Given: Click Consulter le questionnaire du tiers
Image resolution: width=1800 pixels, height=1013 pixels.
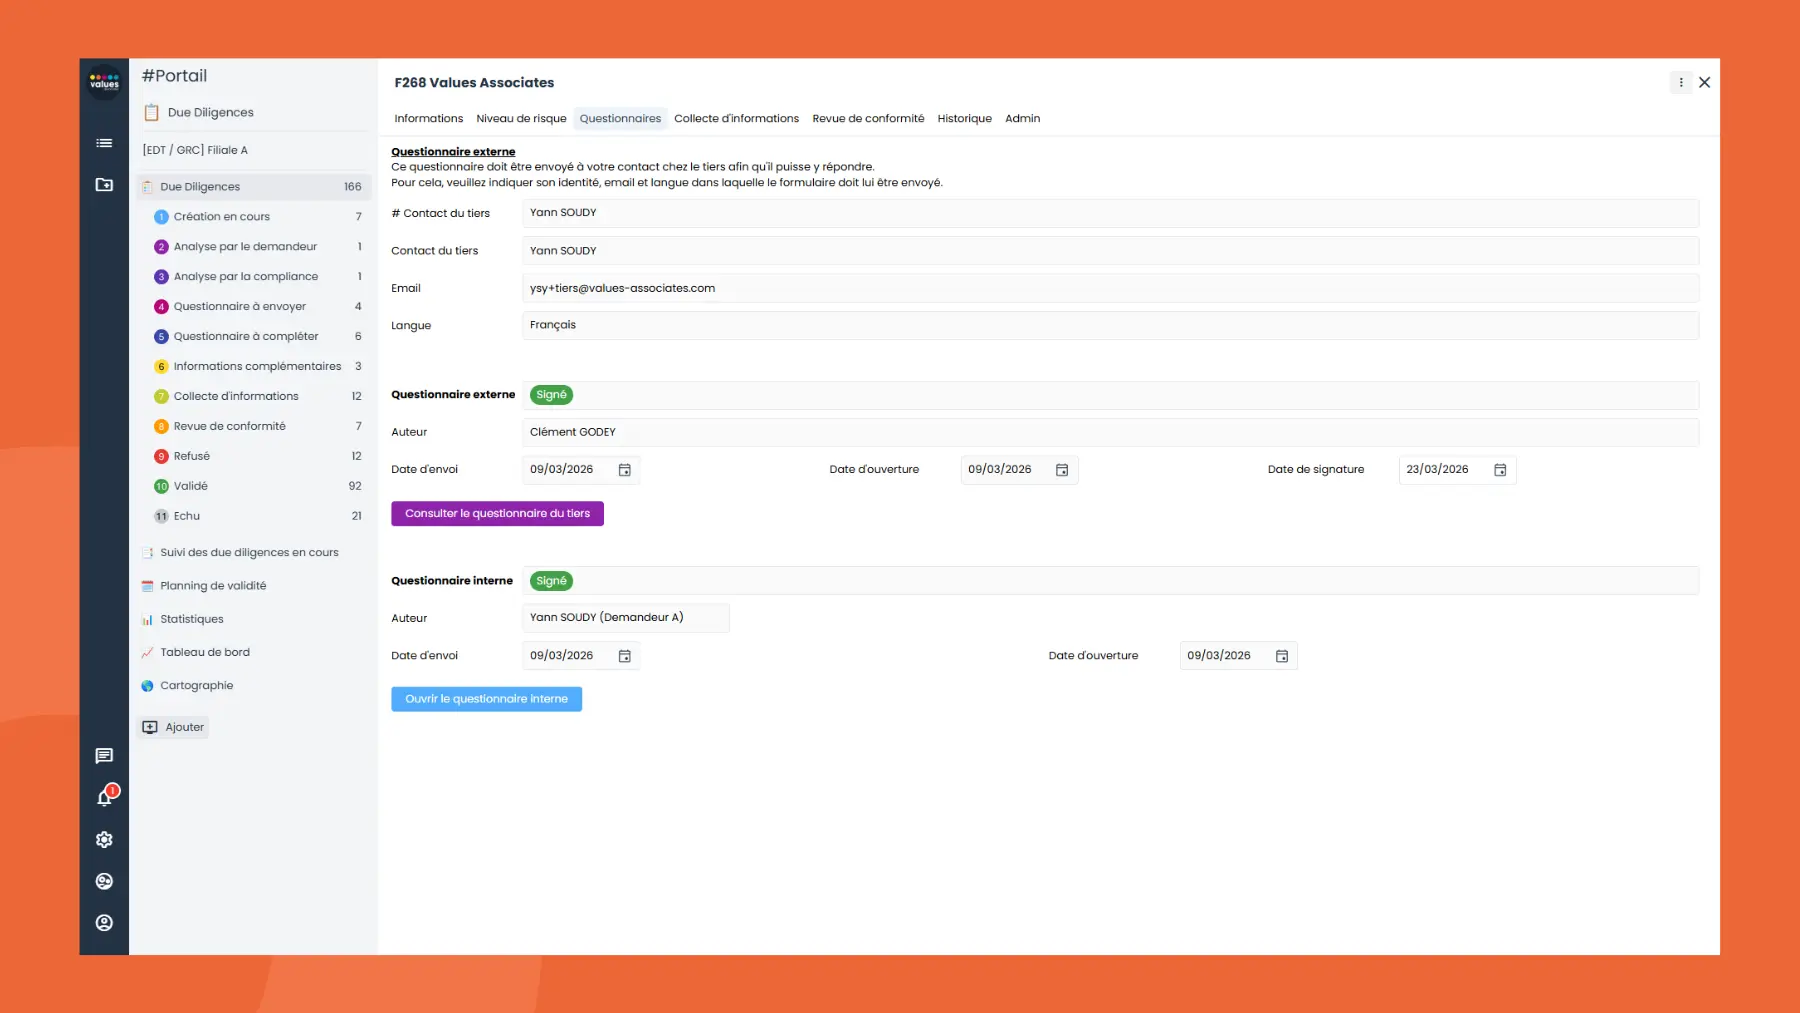Looking at the screenshot, I should [x=497, y=512].
